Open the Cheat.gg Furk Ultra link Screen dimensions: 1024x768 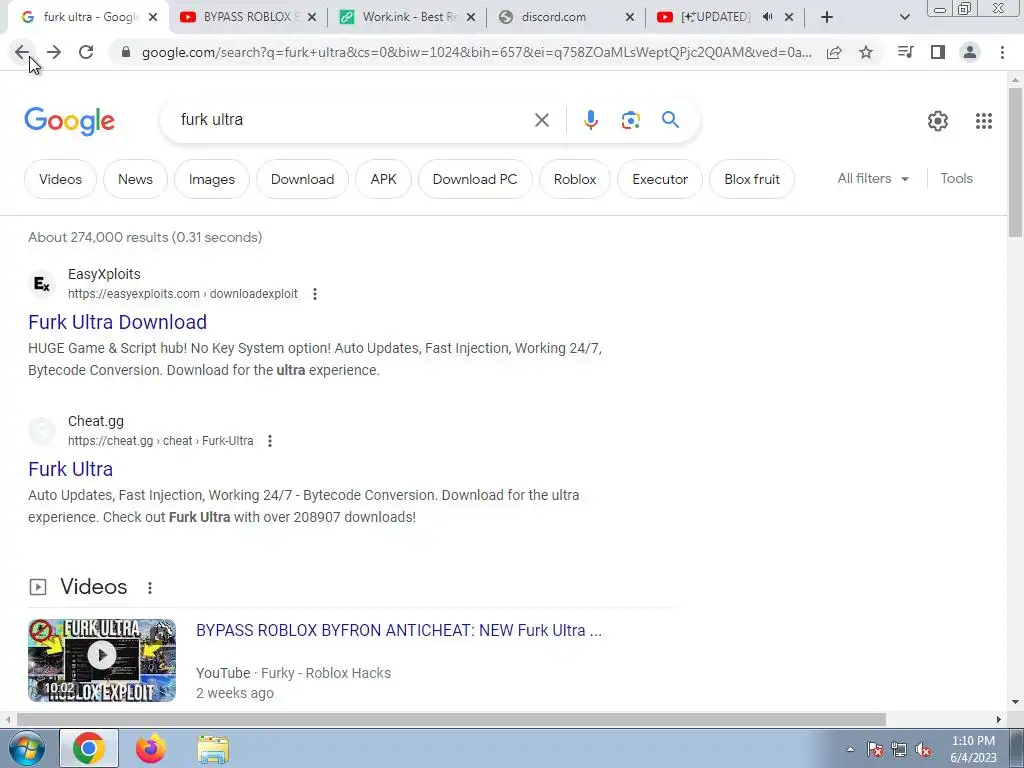71,469
